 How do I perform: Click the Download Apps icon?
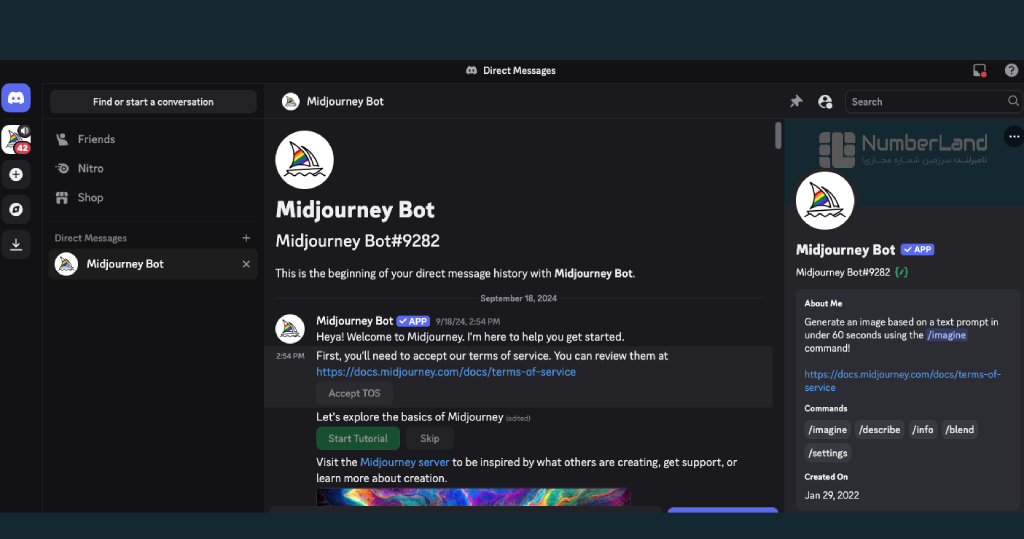[x=16, y=244]
